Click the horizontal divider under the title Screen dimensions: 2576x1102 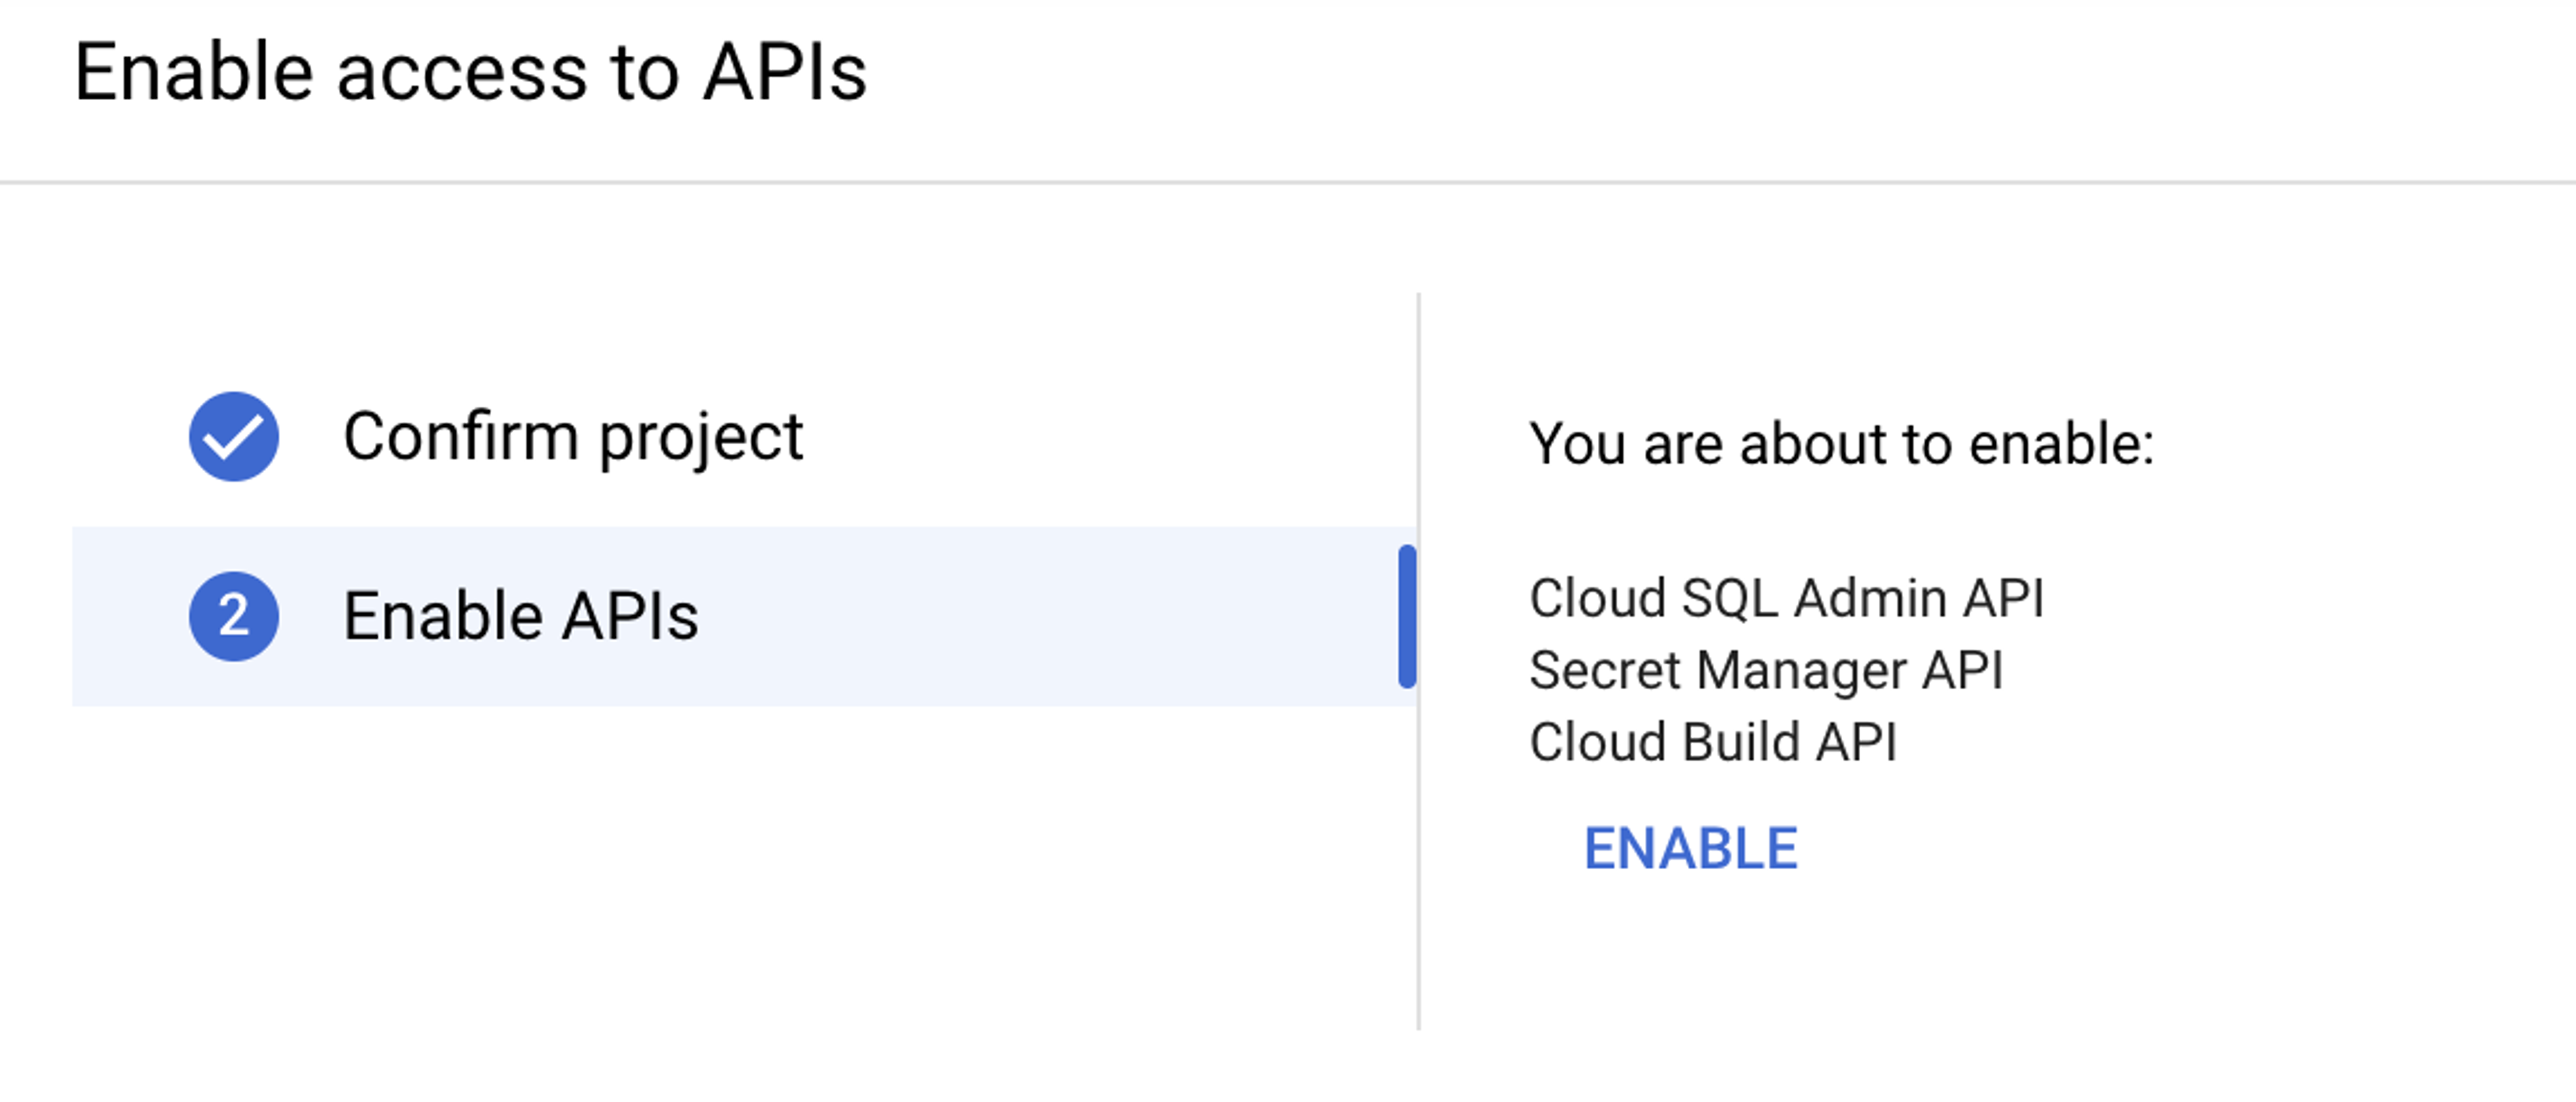1288,183
